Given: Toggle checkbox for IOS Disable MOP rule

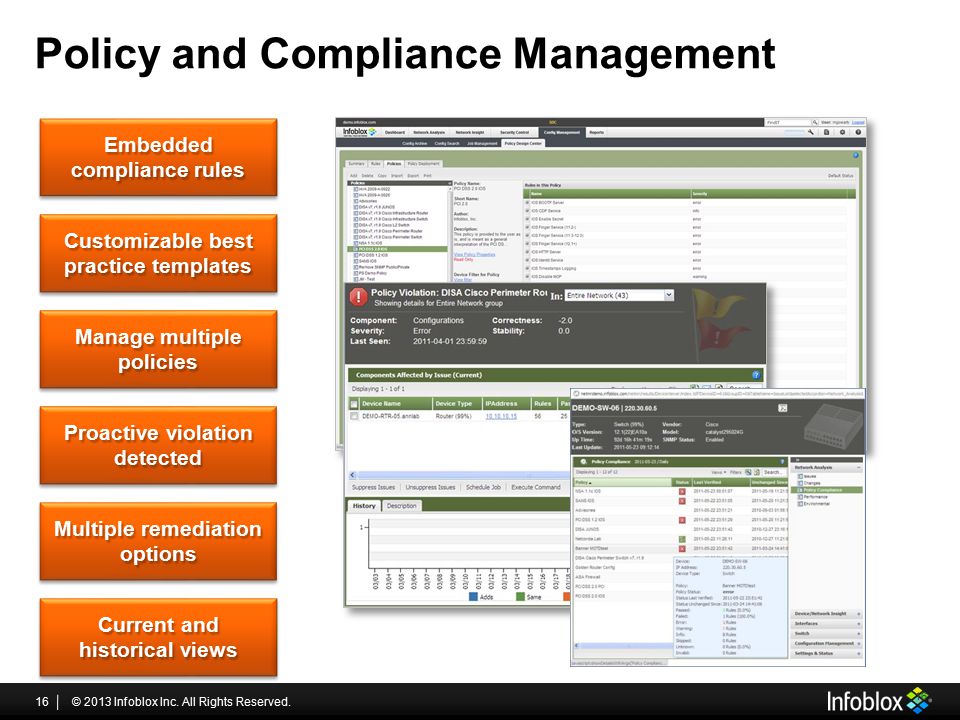Looking at the screenshot, I should [x=527, y=276].
